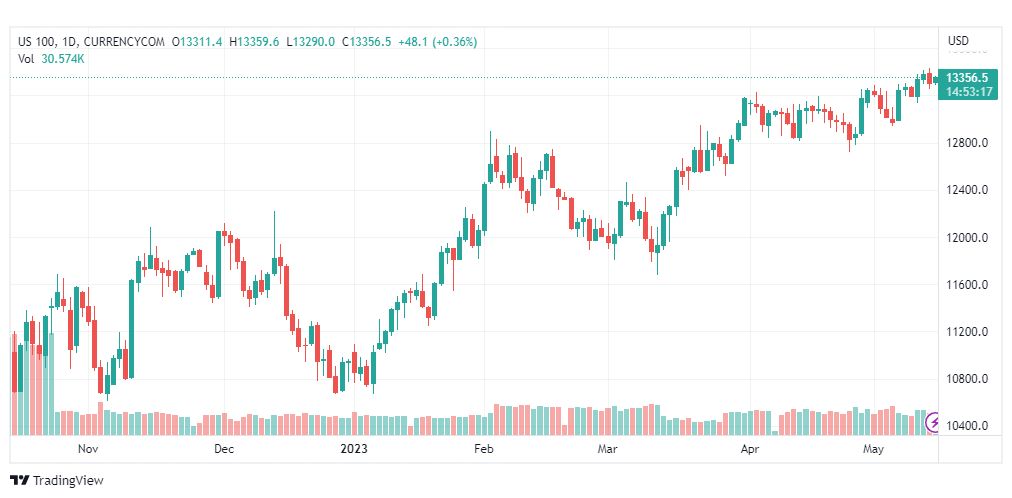
Task: Click the open price O13311.4
Action: point(198,42)
